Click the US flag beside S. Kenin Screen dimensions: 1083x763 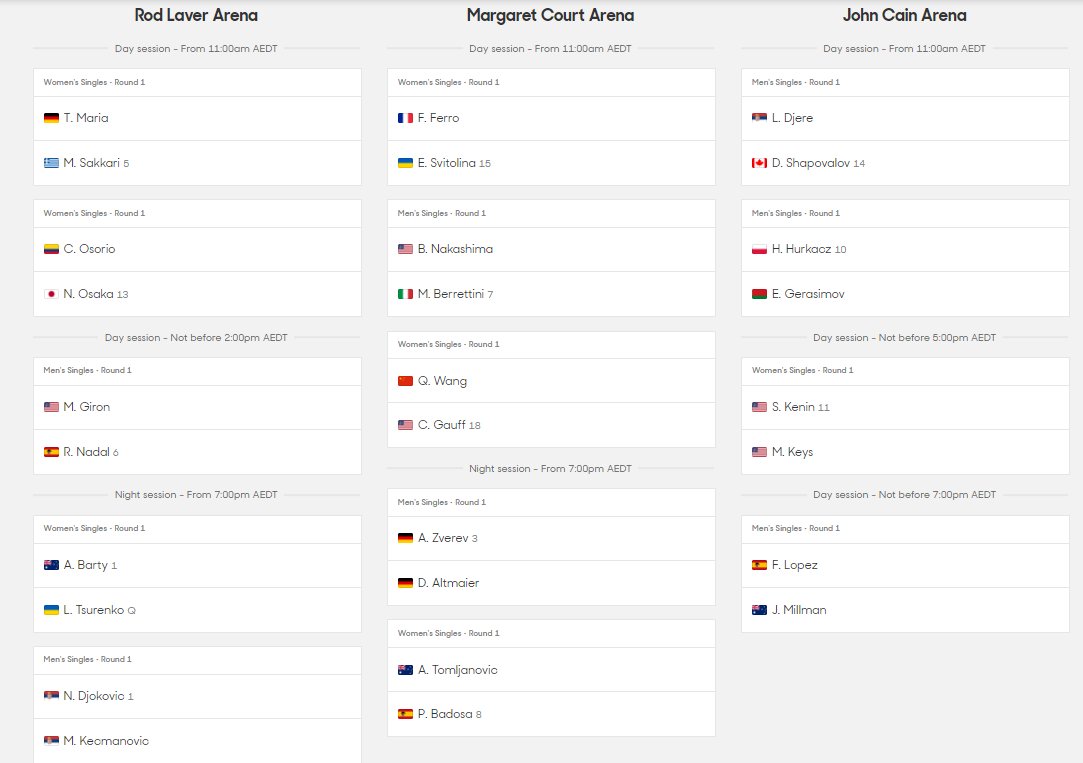click(x=759, y=407)
